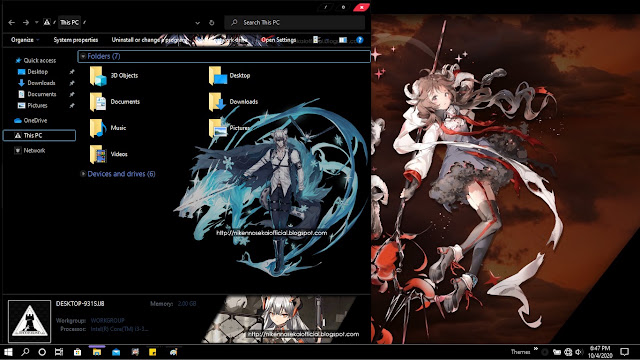
Task: Open the Task View button
Action: tap(59, 352)
